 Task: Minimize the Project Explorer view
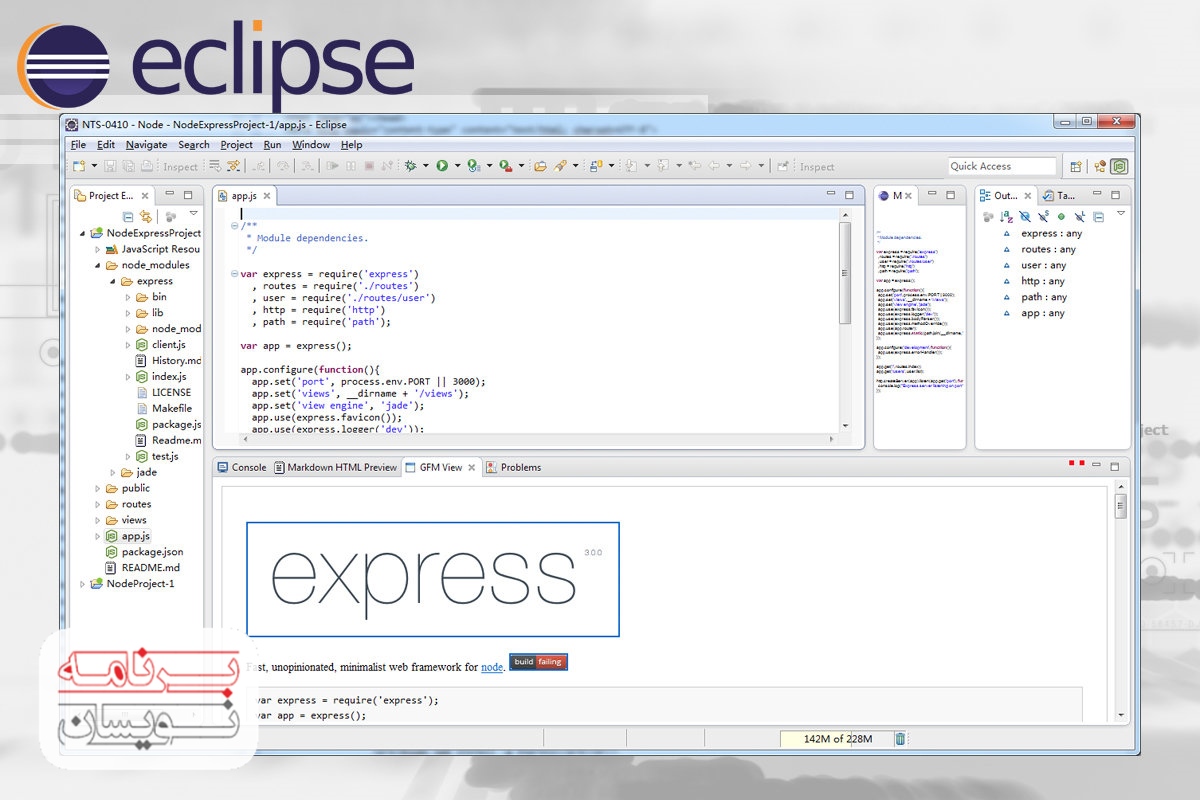171,195
